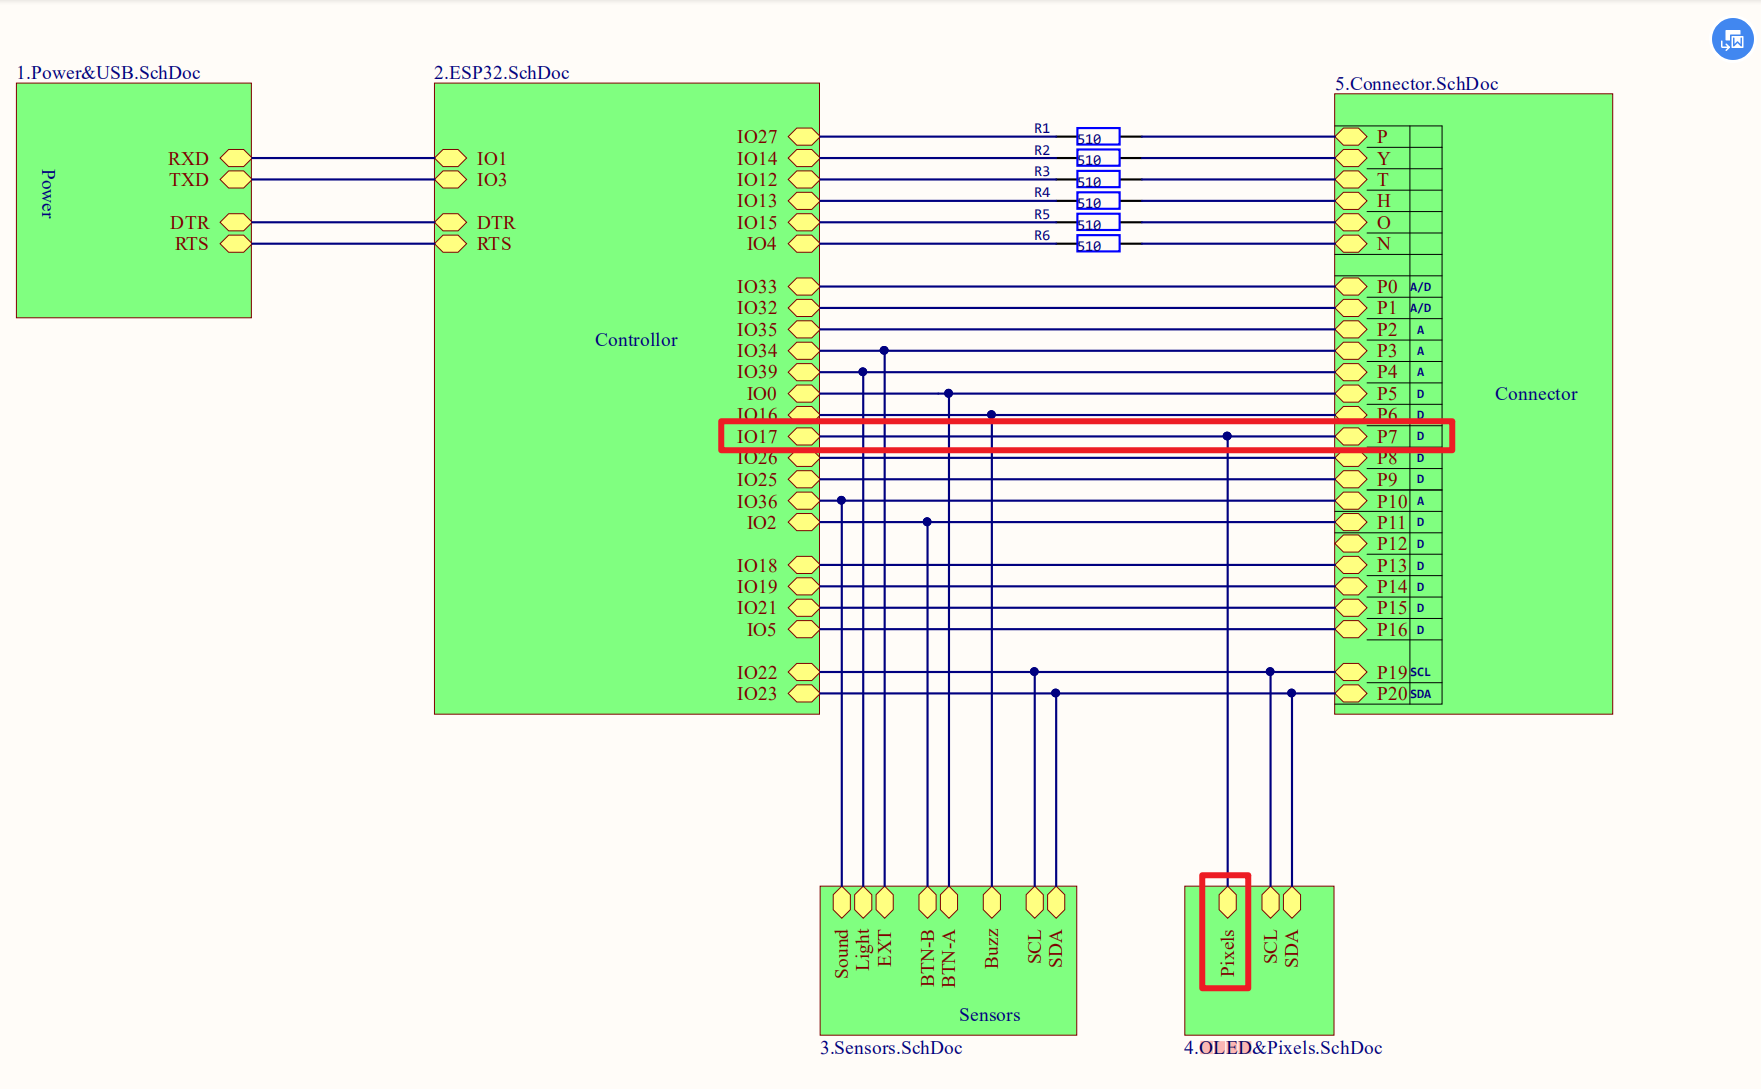Screen dimensions: 1761x1089
Task: Click the Sensors designator text
Action: [989, 1015]
